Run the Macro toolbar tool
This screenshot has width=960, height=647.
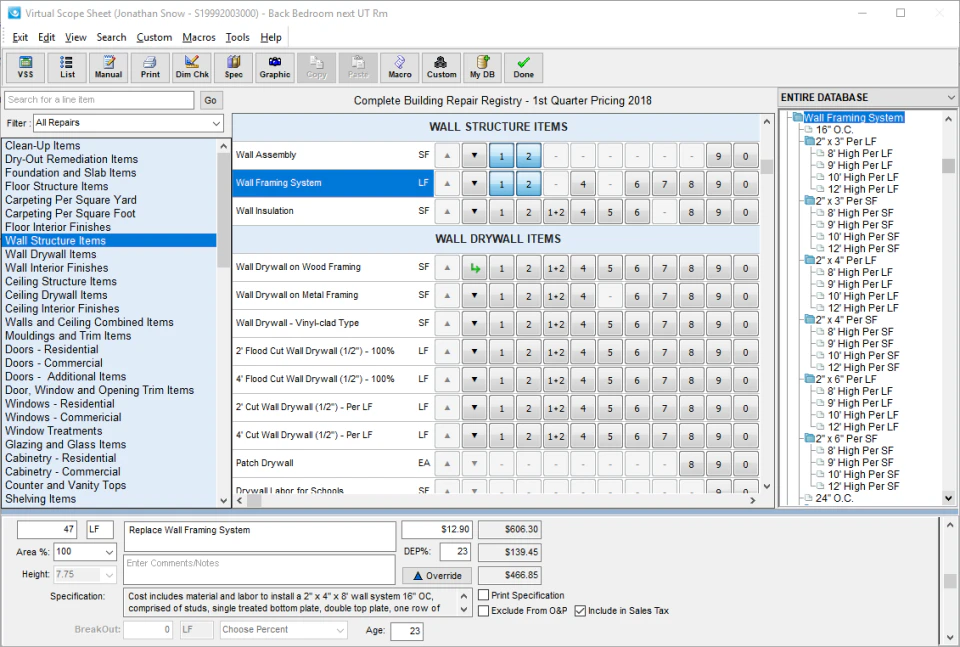pos(399,67)
